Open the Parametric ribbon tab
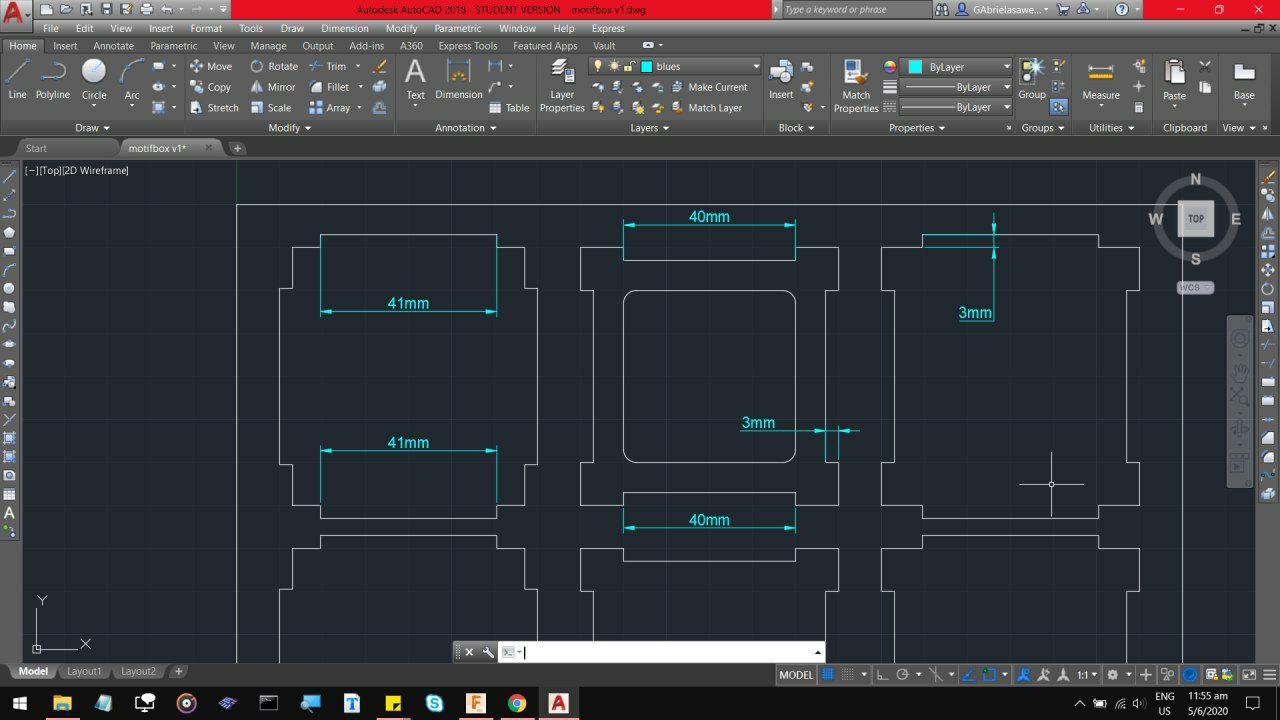 coord(174,46)
